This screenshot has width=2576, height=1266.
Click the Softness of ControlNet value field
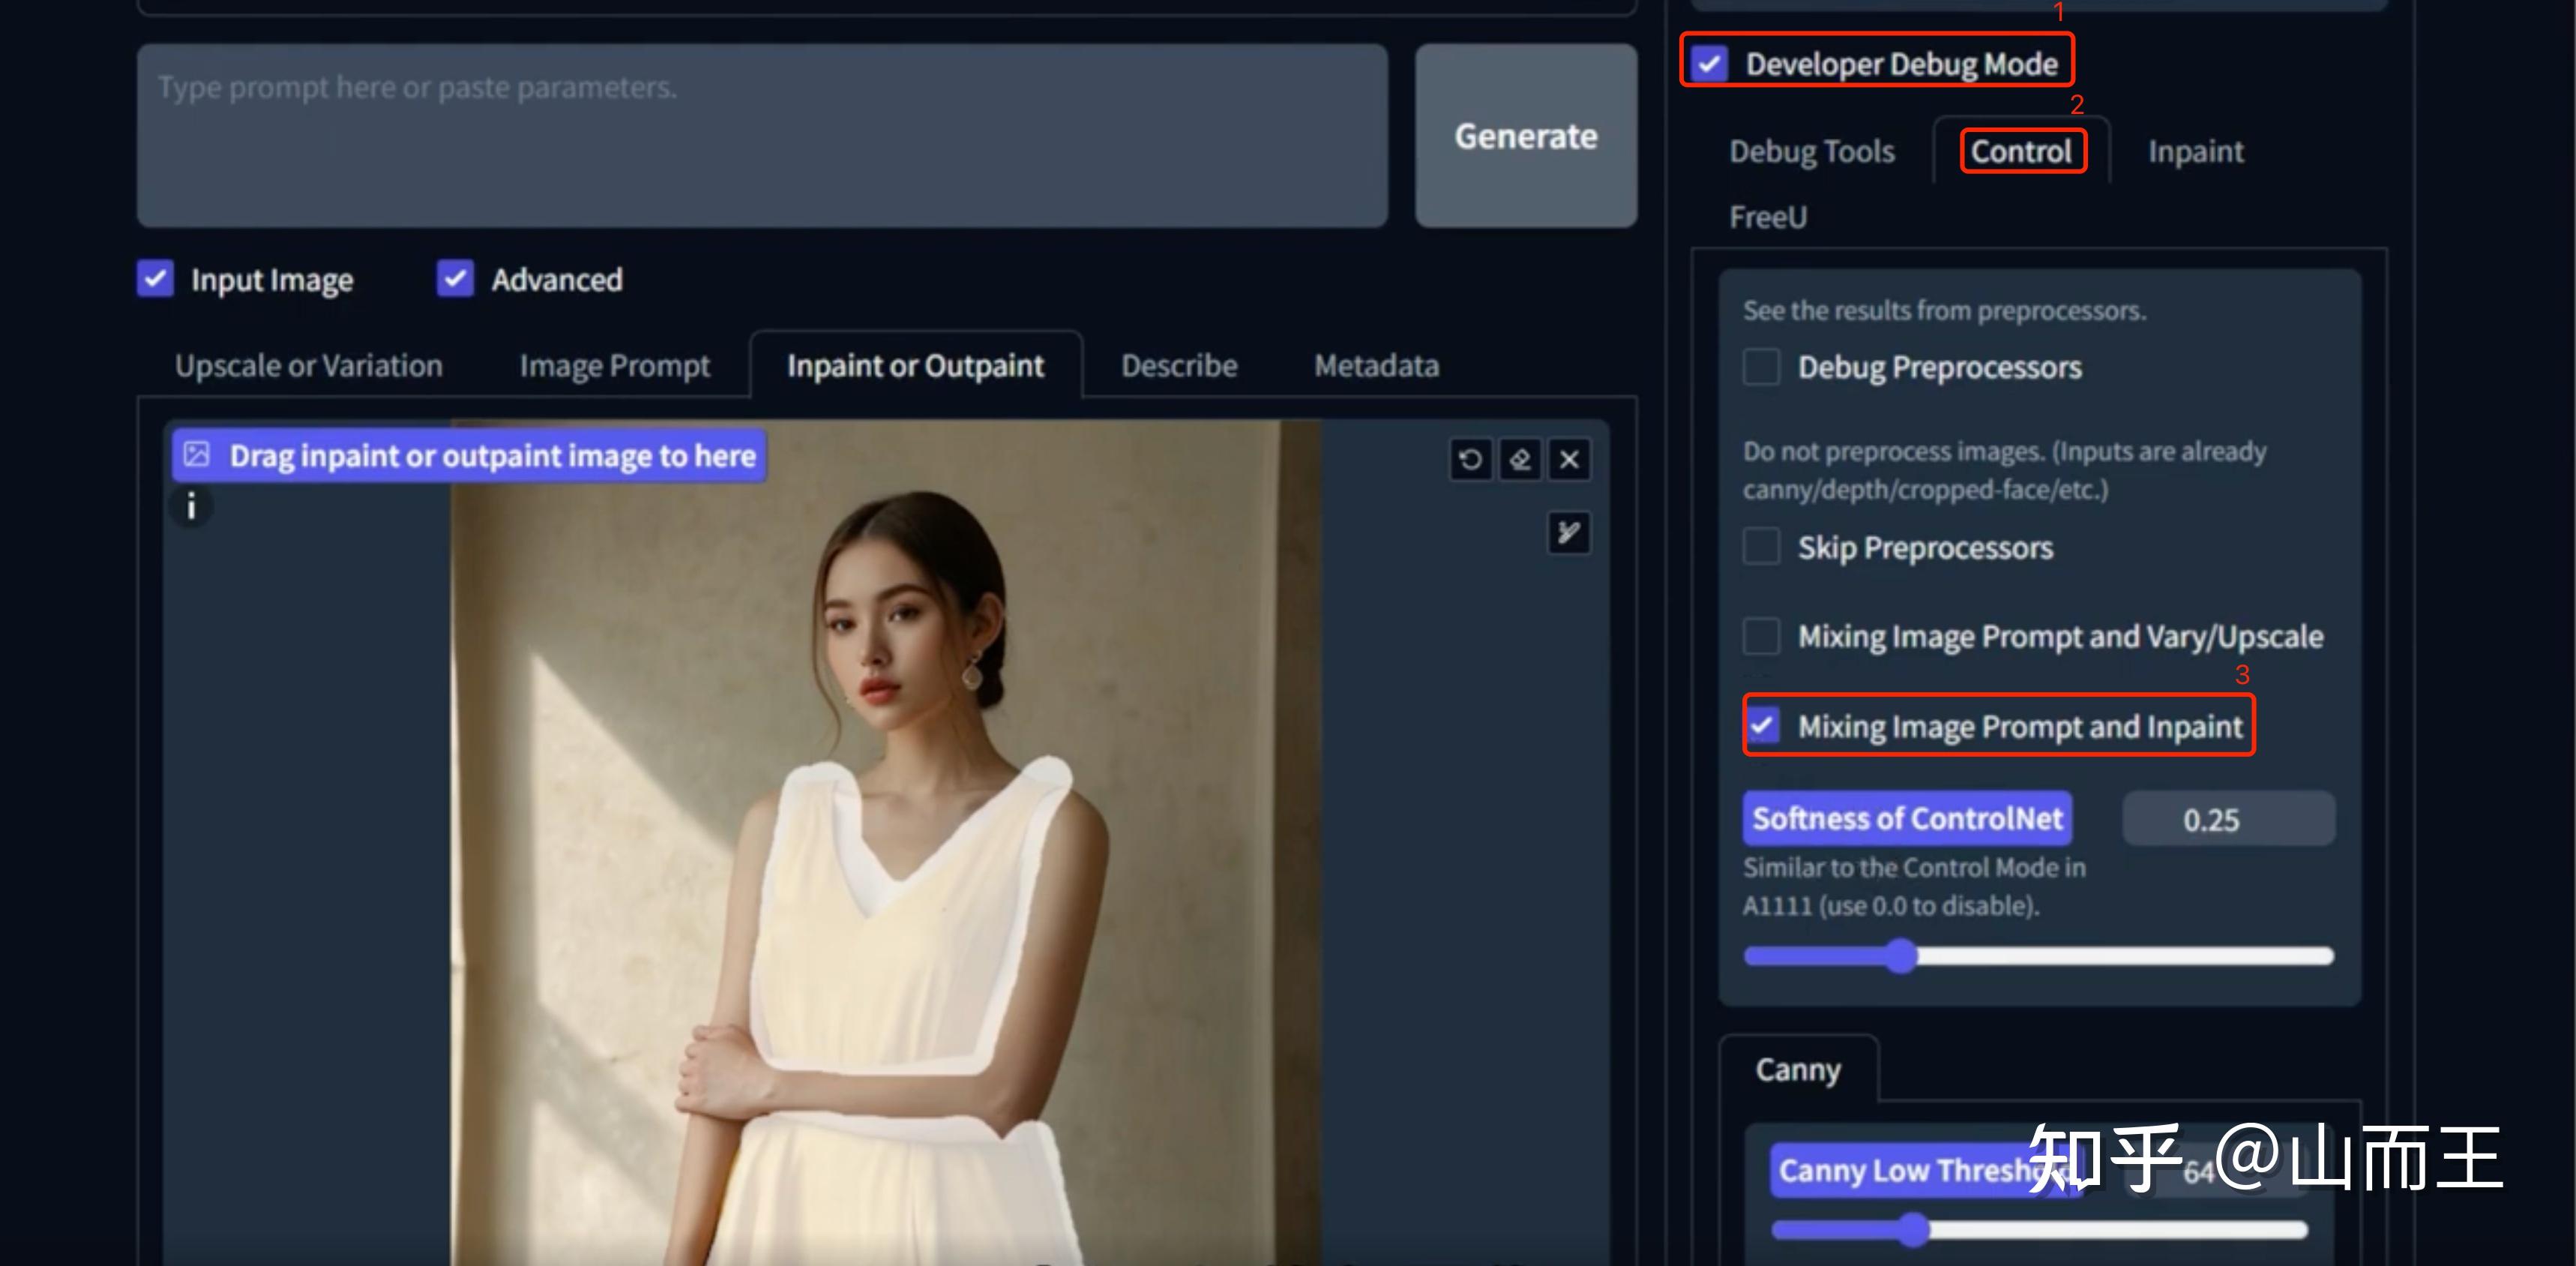pyautogui.click(x=2229, y=819)
